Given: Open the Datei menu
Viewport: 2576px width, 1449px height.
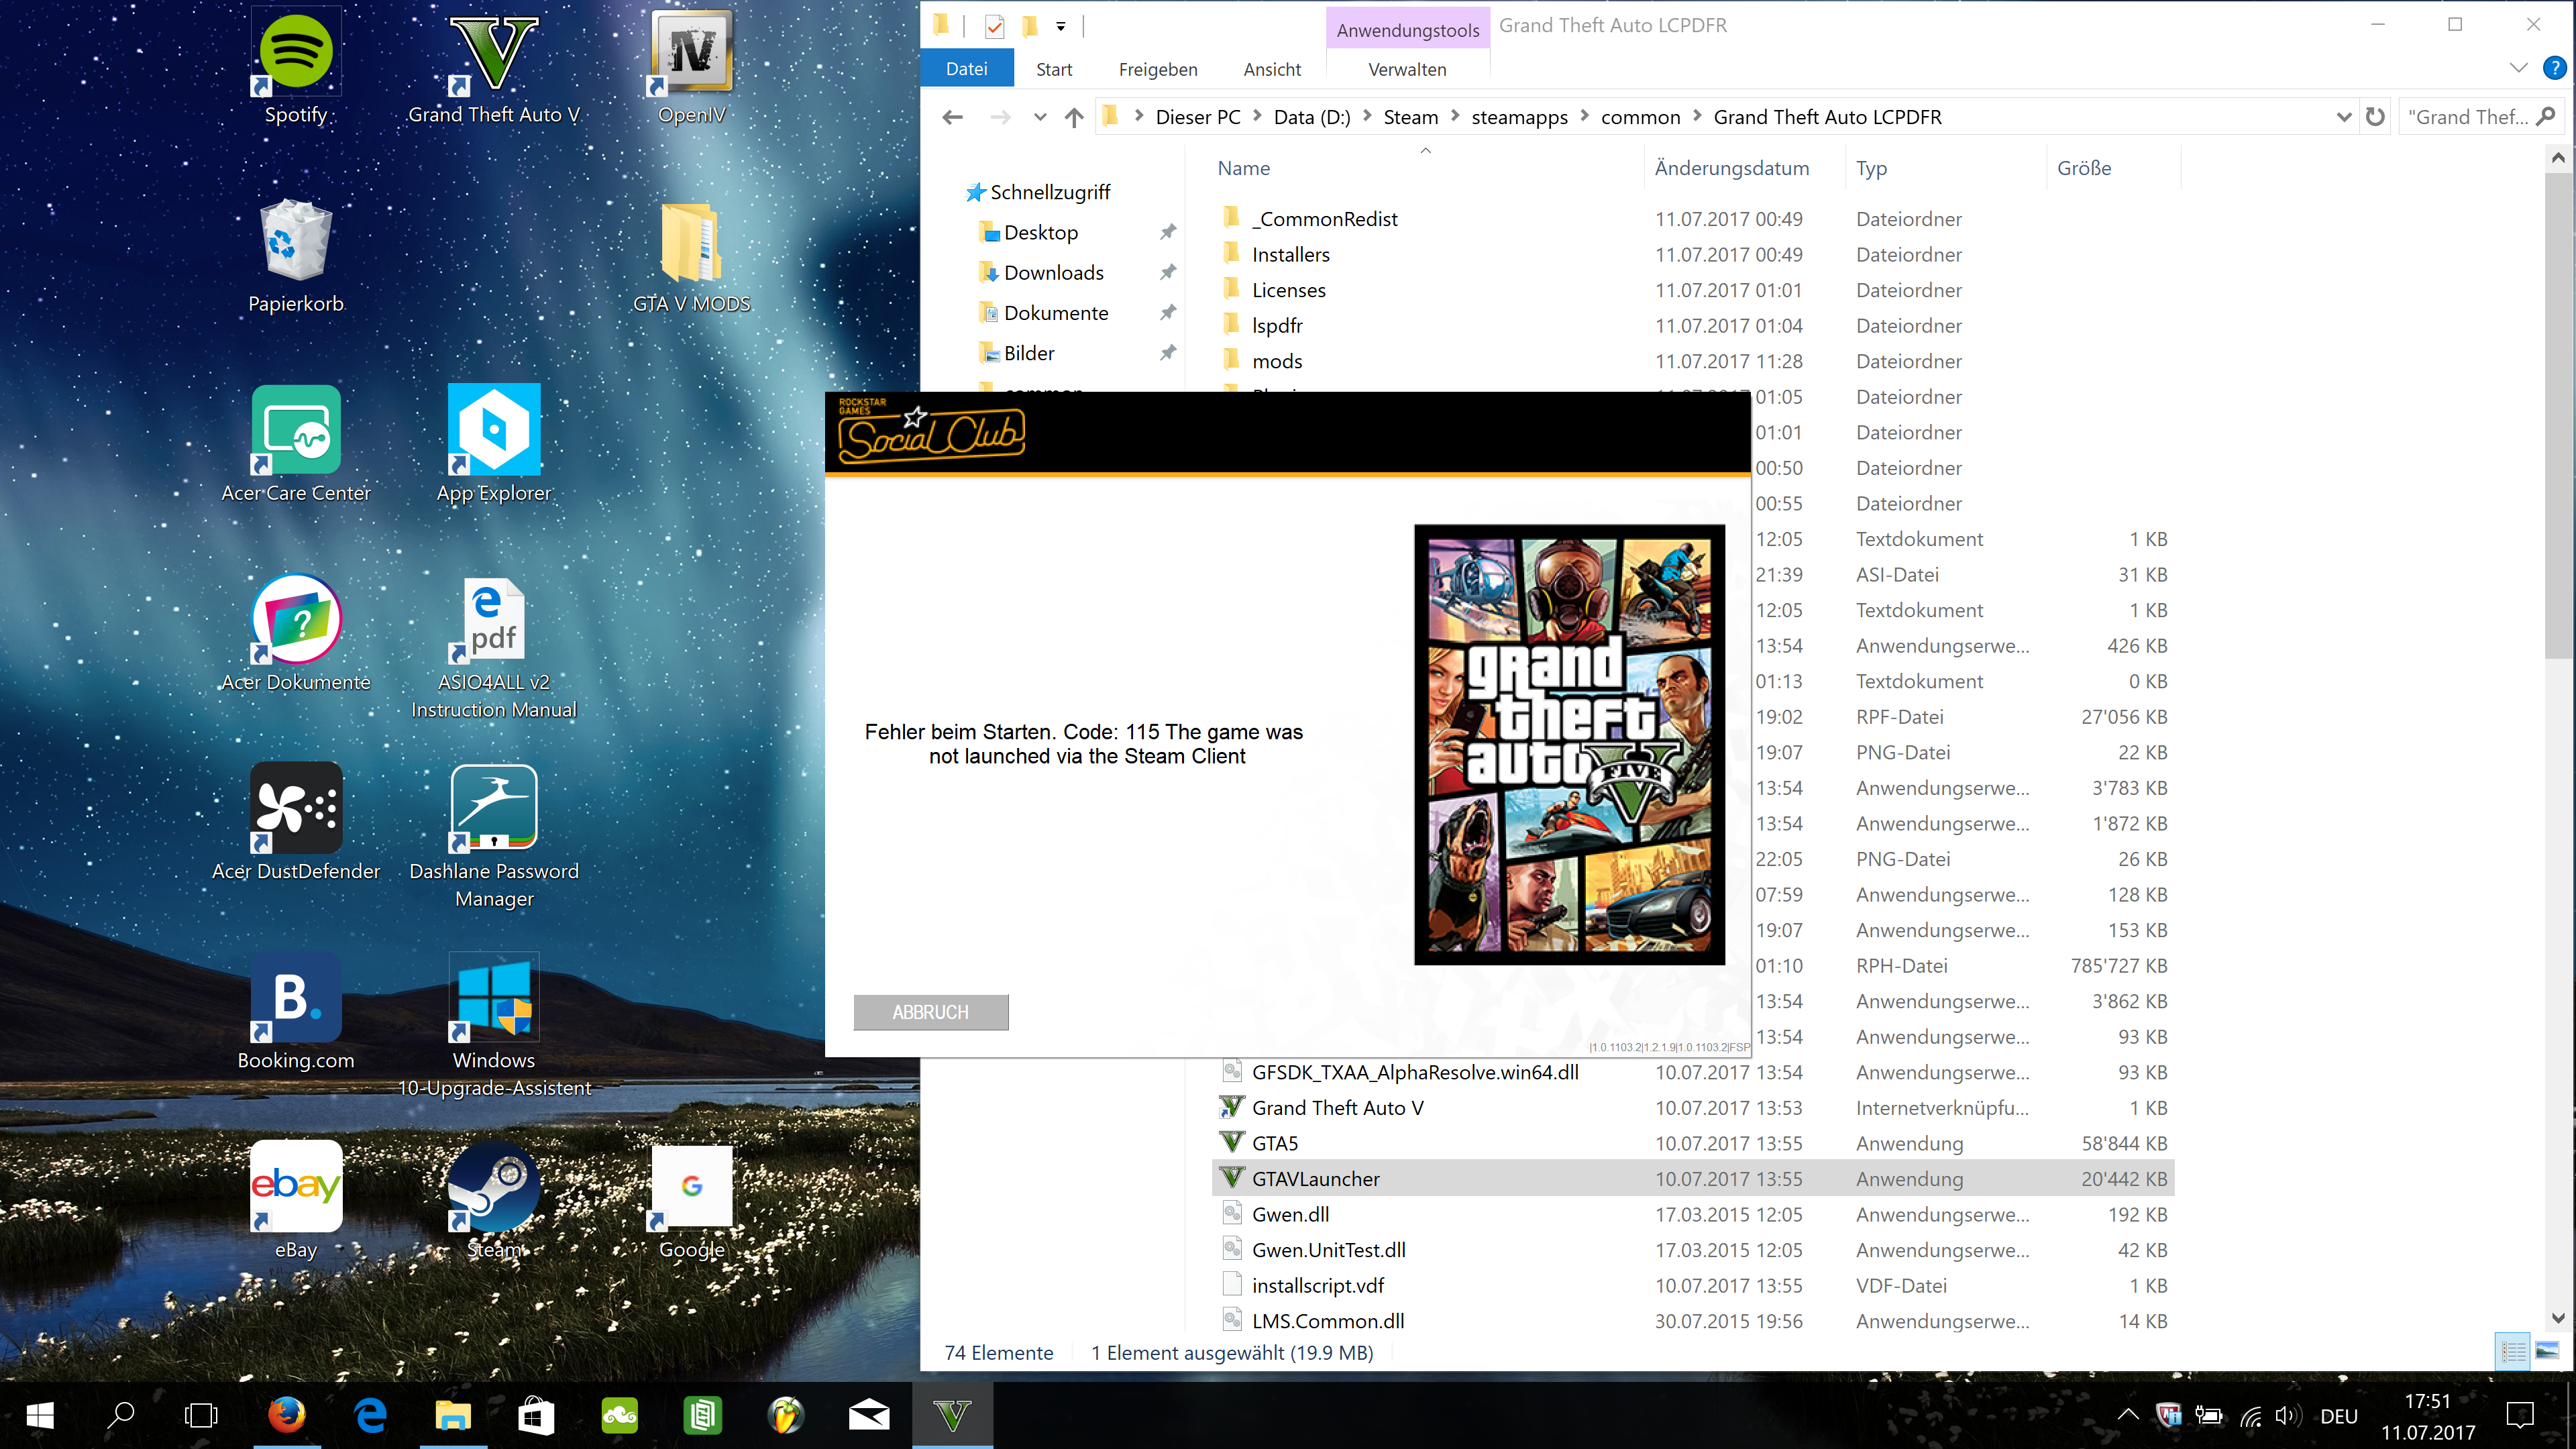Looking at the screenshot, I should [966, 69].
